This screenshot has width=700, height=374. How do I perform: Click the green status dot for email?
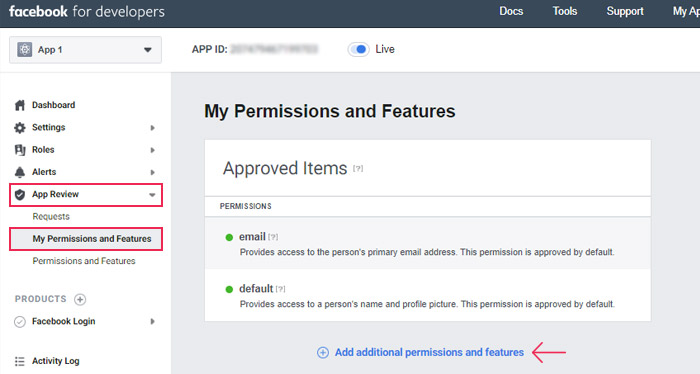coord(229,237)
